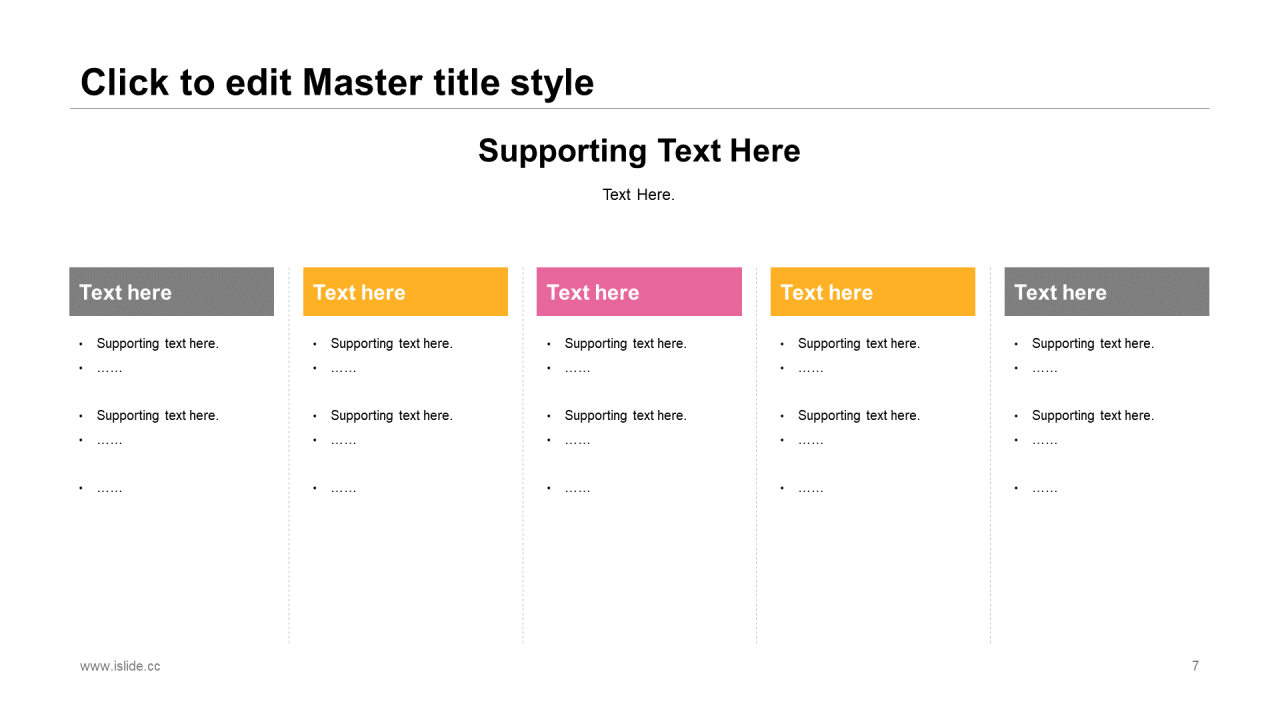Screen dimensions: 1280x720
Task: Select first Supporting text under first orange header
Action: (391, 343)
